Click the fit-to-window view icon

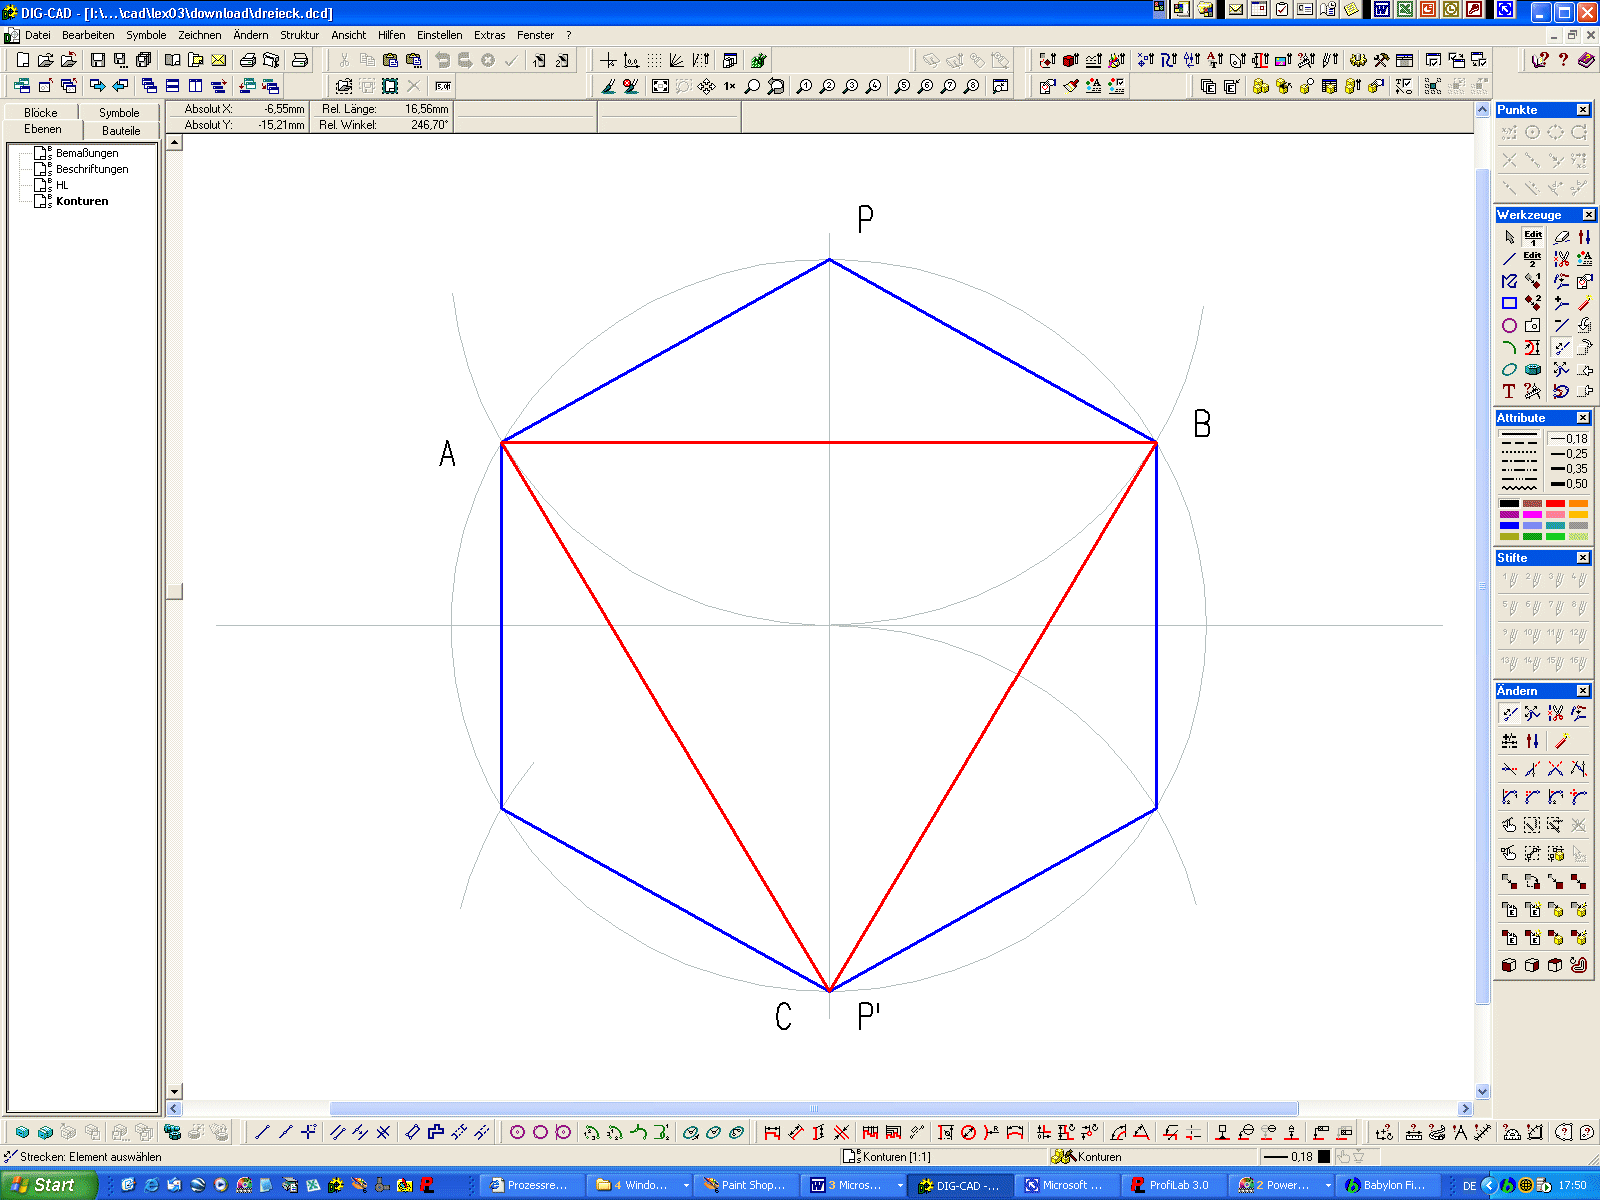pos(660,87)
